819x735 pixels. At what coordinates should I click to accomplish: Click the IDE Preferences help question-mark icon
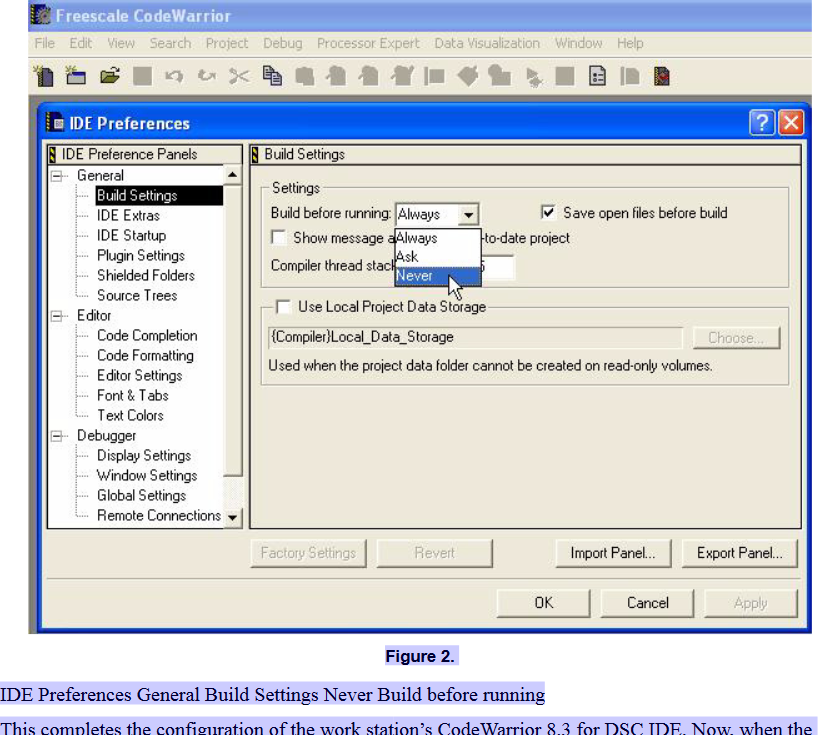click(x=762, y=123)
